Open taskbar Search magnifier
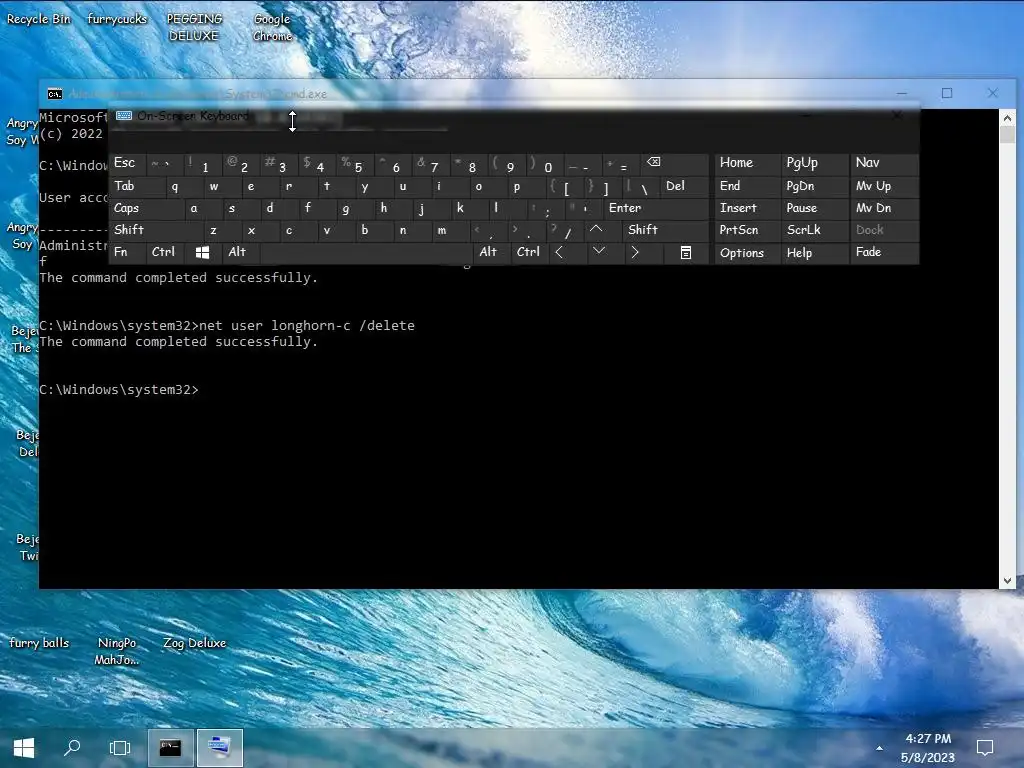The width and height of the screenshot is (1024, 768). point(72,747)
